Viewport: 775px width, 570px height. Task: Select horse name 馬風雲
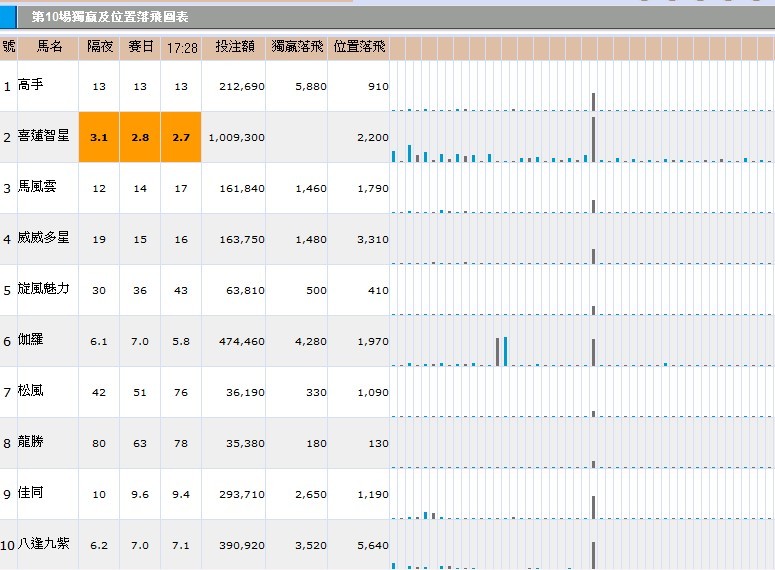pyautogui.click(x=37, y=186)
